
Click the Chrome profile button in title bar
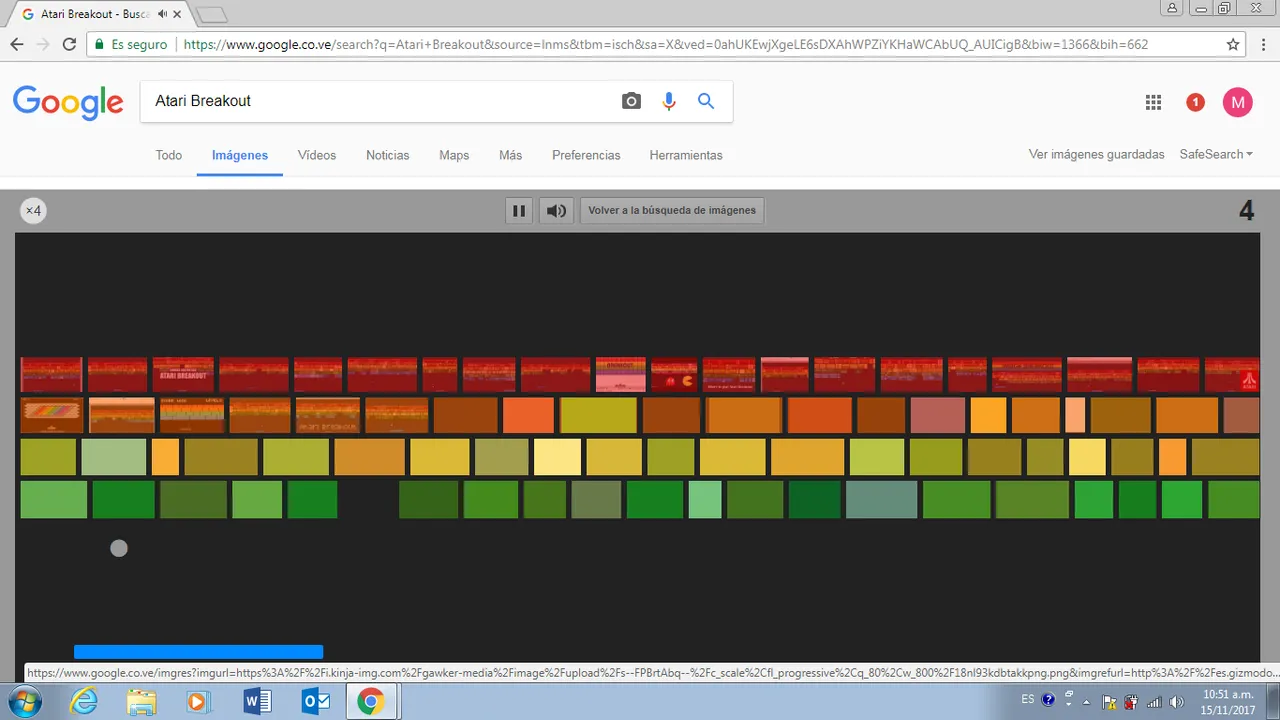[1172, 8]
